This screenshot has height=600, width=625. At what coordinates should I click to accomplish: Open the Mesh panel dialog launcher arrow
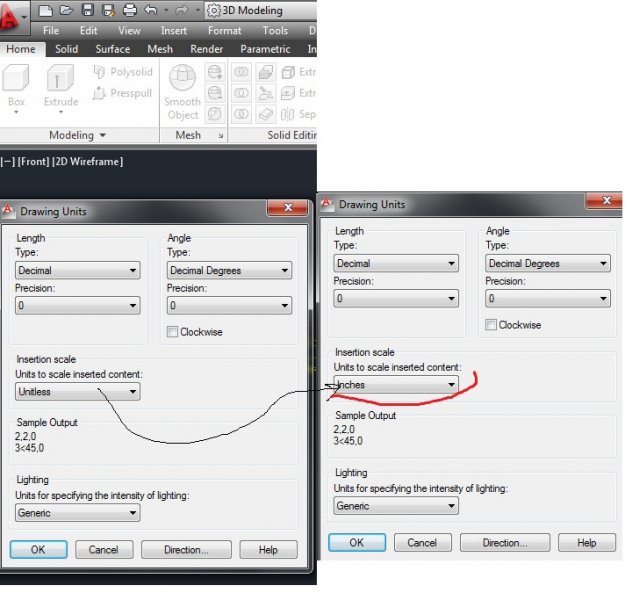[x=220, y=136]
